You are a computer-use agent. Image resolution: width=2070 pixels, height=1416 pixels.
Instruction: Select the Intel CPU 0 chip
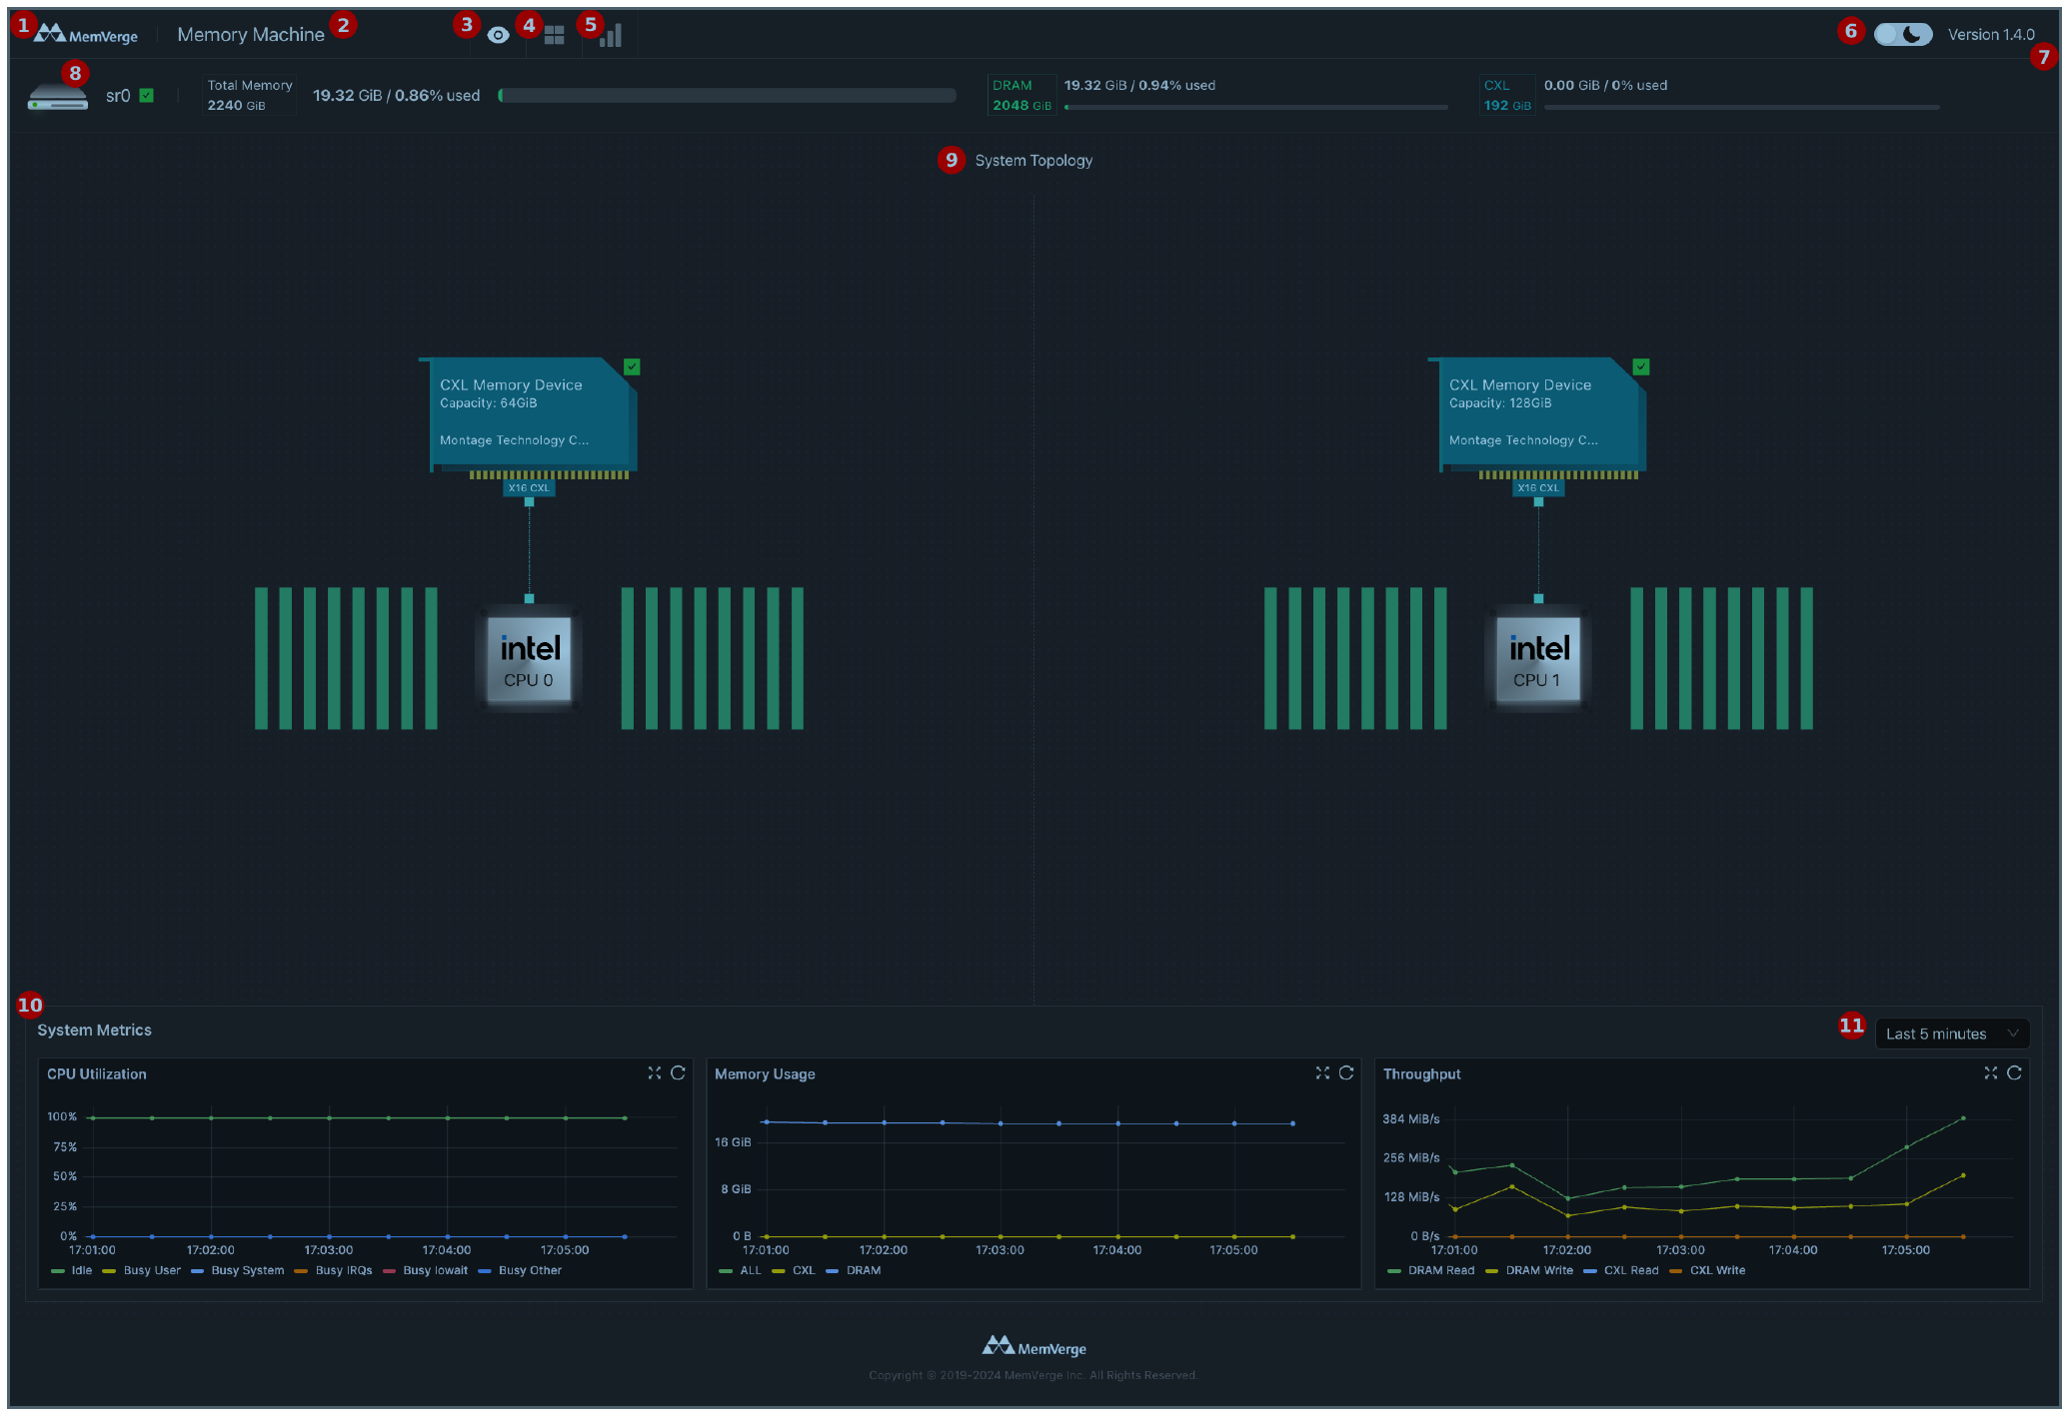click(x=529, y=658)
